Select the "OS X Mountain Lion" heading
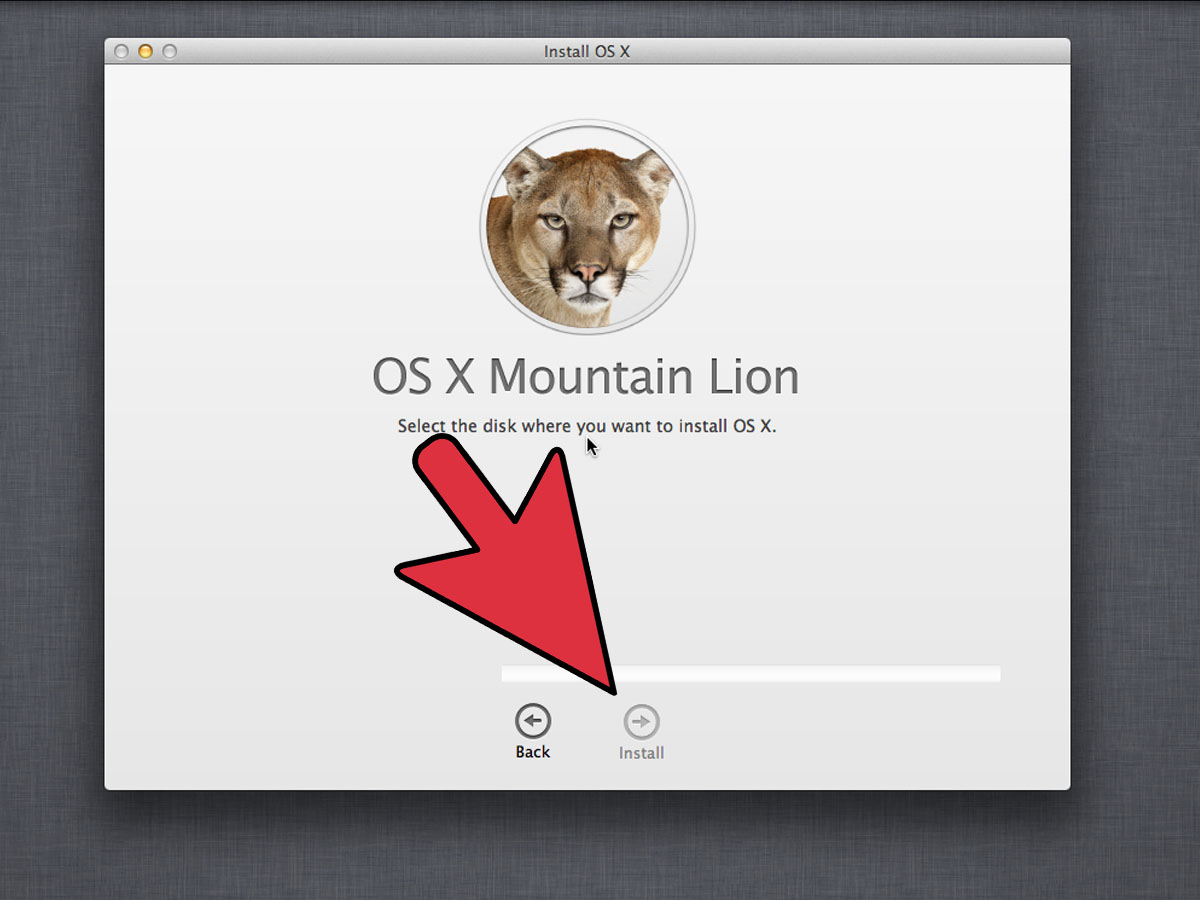 [586, 377]
